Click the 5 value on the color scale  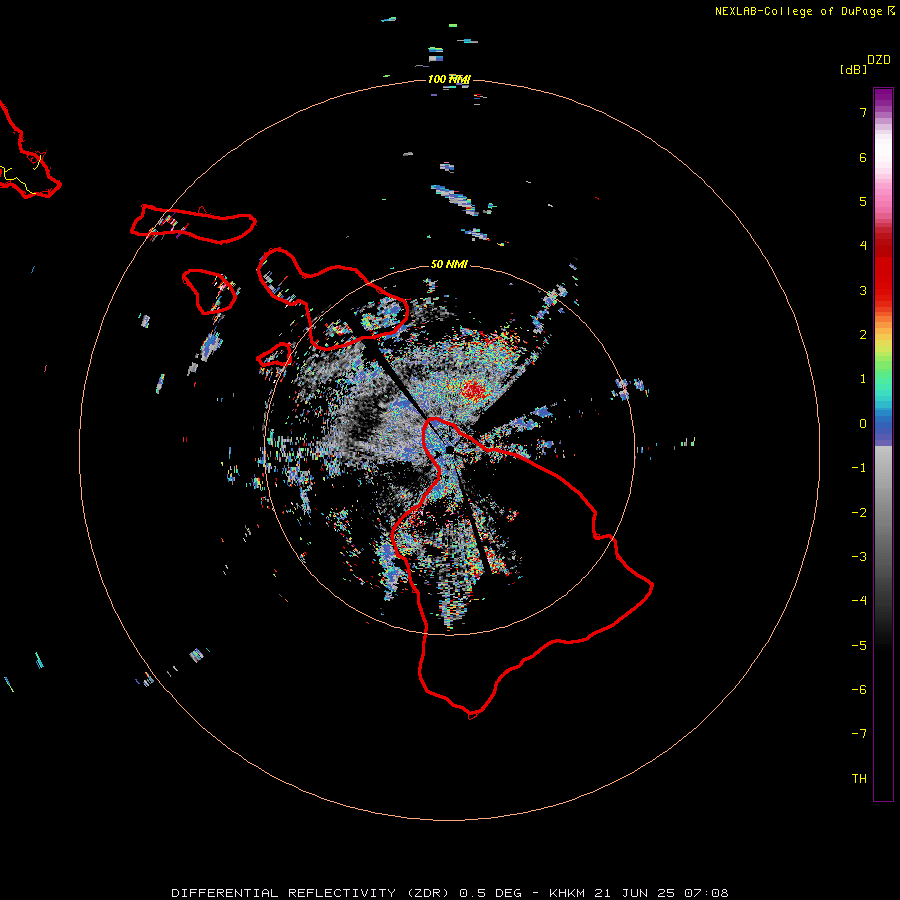(863, 201)
